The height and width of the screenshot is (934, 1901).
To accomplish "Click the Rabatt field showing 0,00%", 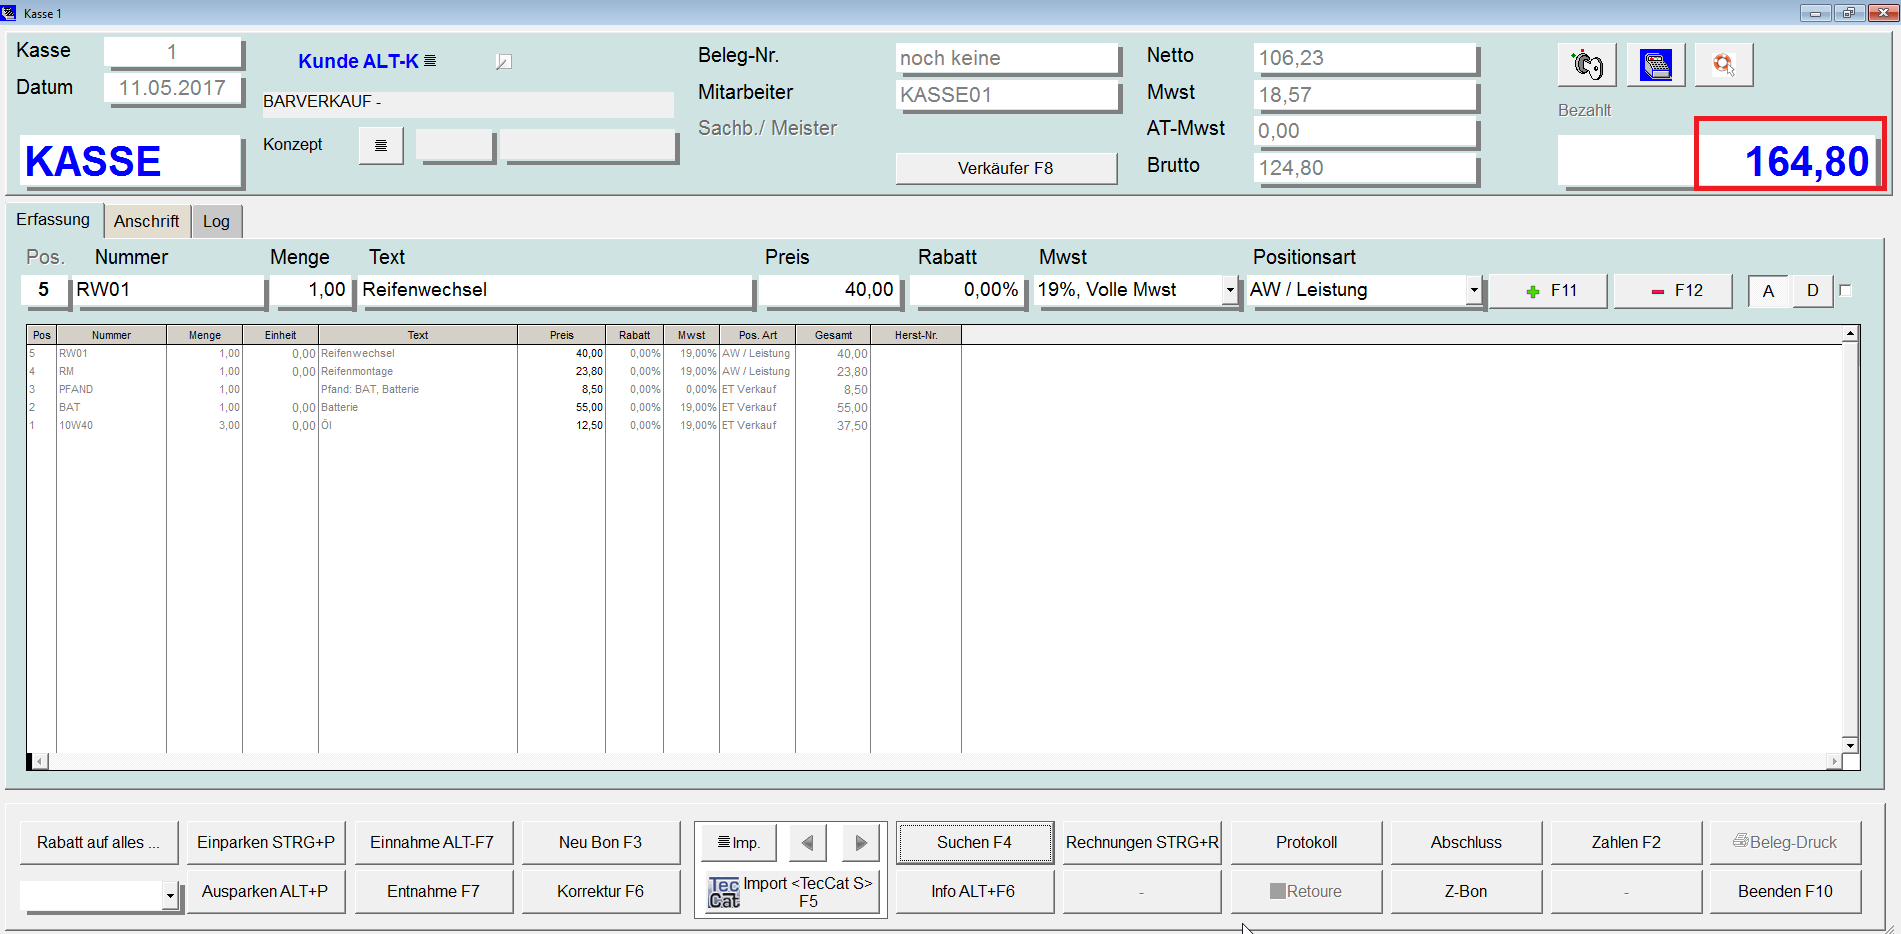I will pyautogui.click(x=967, y=291).
